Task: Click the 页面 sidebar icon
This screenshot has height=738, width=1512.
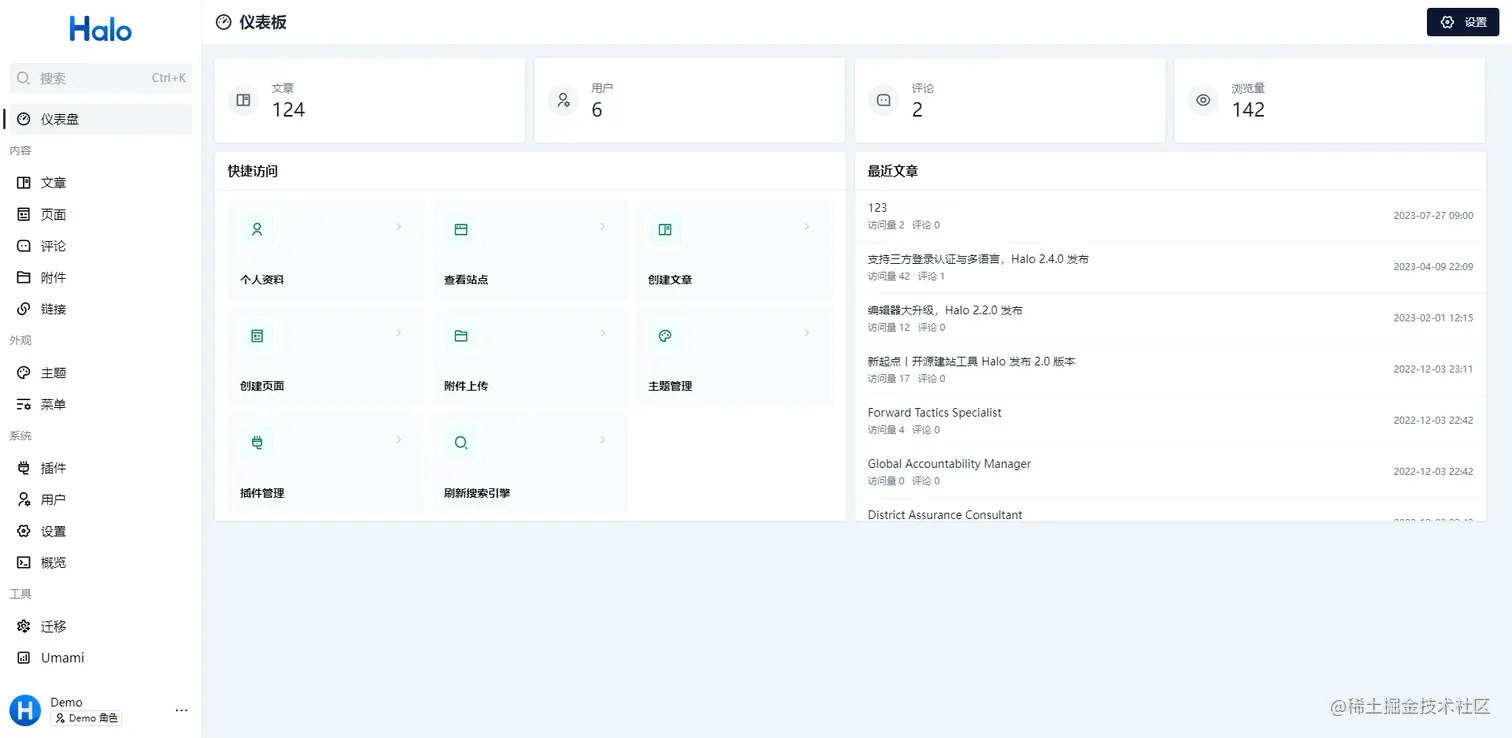Action: click(24, 214)
